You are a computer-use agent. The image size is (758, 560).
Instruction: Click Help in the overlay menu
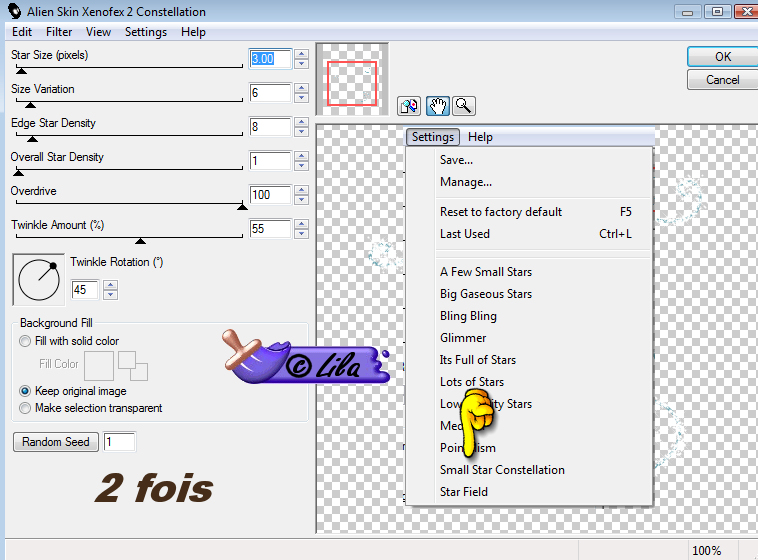tap(480, 137)
